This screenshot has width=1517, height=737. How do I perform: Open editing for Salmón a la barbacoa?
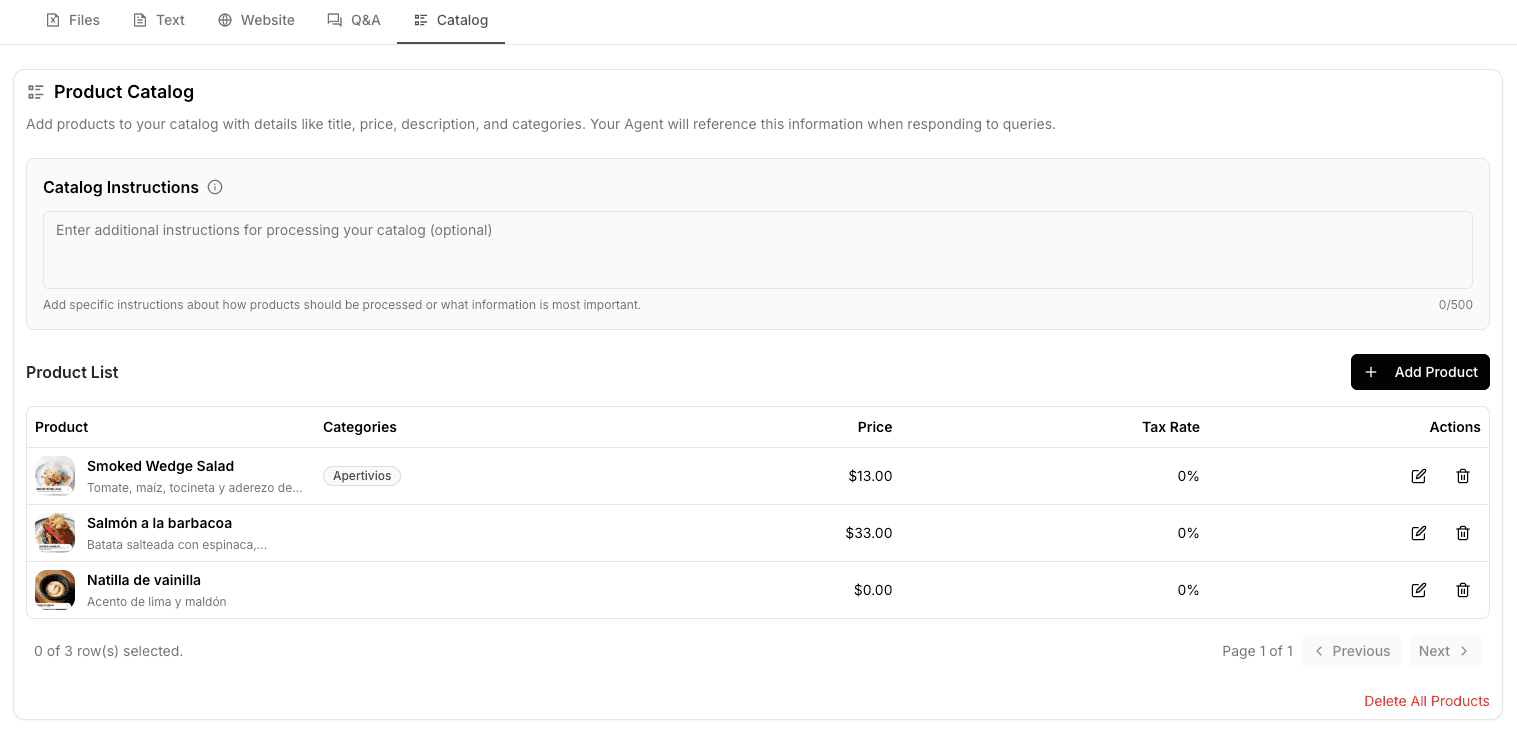pos(1418,533)
